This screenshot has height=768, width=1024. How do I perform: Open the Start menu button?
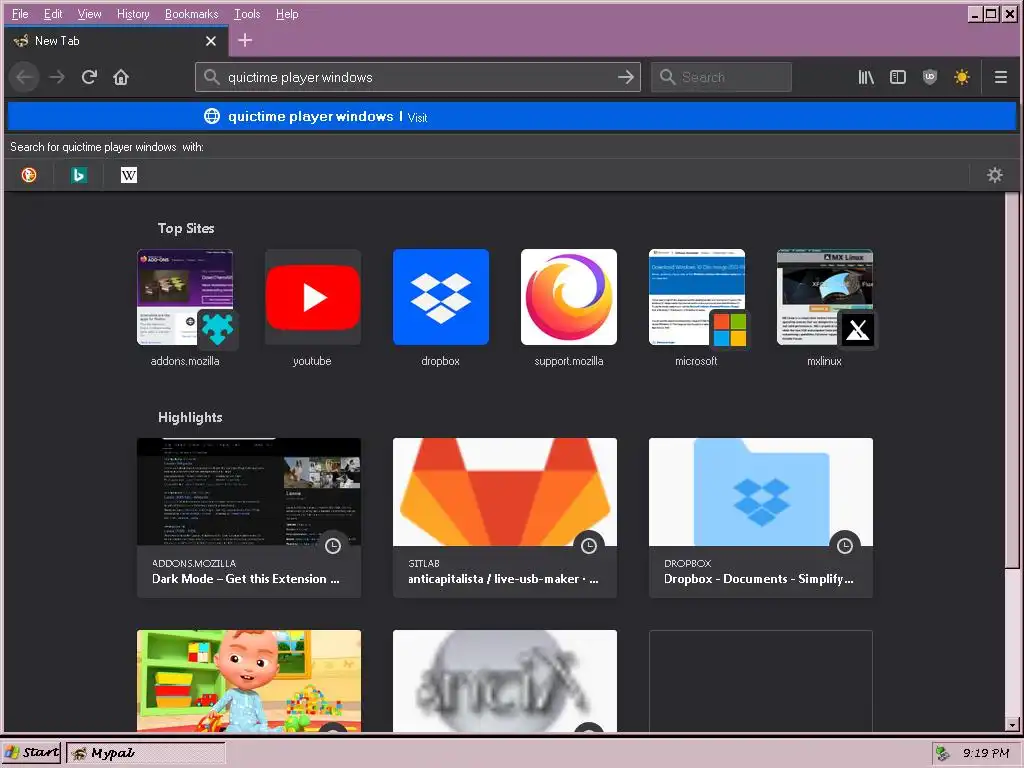31,753
